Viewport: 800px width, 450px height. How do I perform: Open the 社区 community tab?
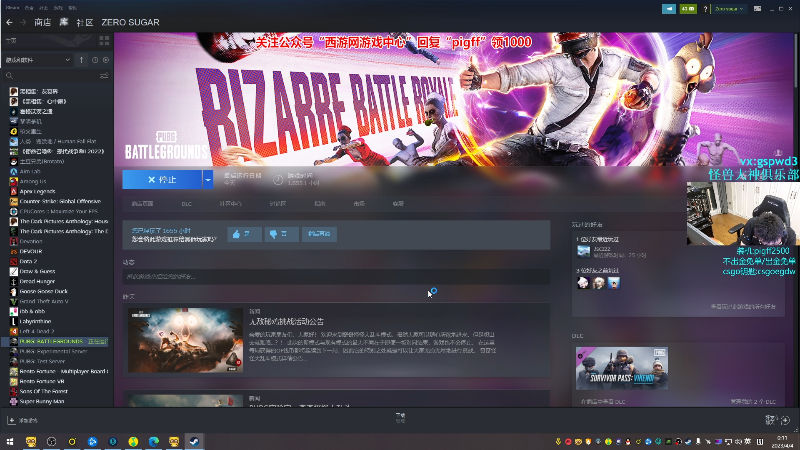click(x=85, y=22)
